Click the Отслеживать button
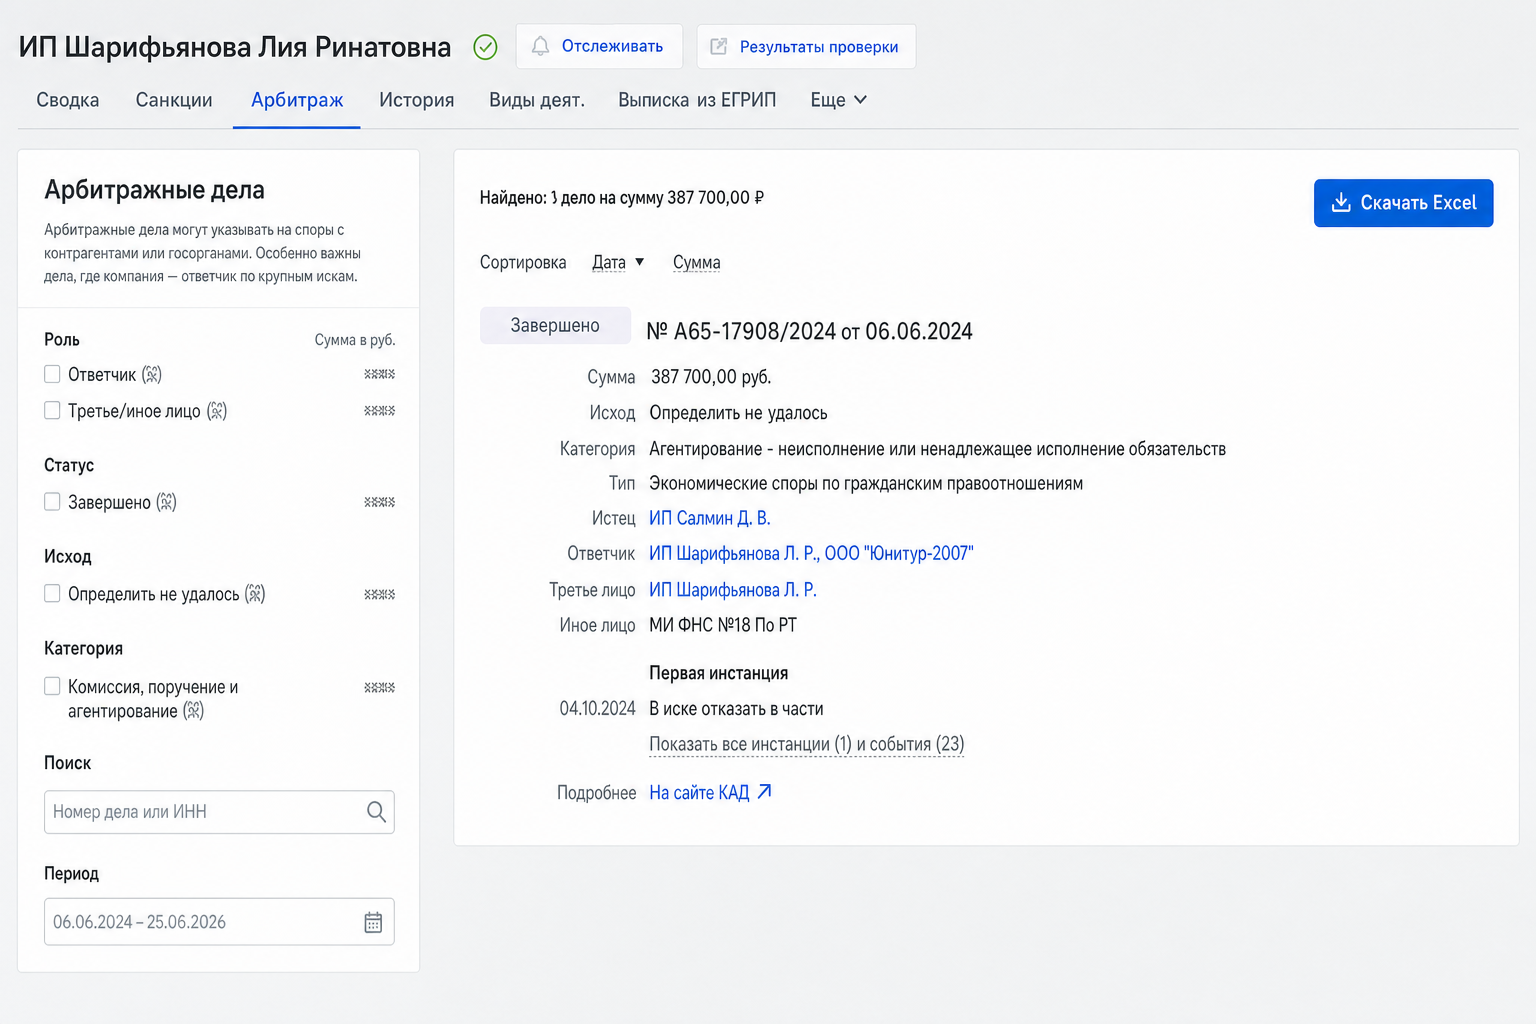The height and width of the screenshot is (1024, 1536). (599, 46)
